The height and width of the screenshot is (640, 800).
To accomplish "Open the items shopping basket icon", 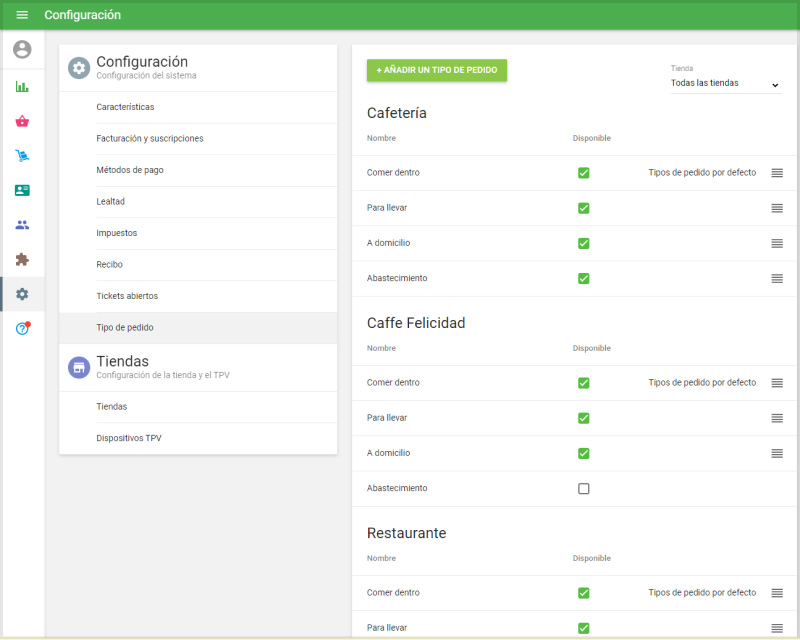I will click(22, 121).
